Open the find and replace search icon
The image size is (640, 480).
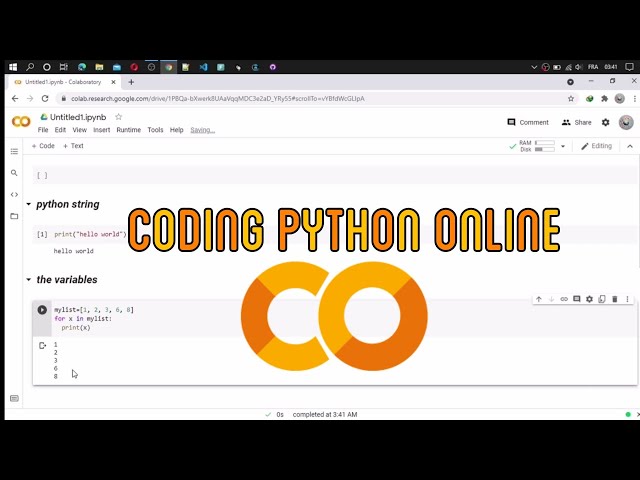click(14, 173)
